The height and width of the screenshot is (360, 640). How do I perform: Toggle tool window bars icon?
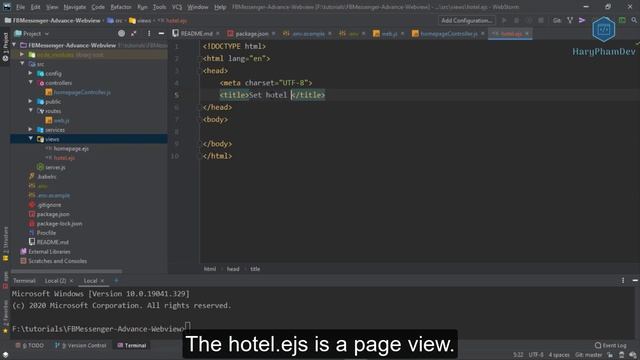(x=5, y=355)
